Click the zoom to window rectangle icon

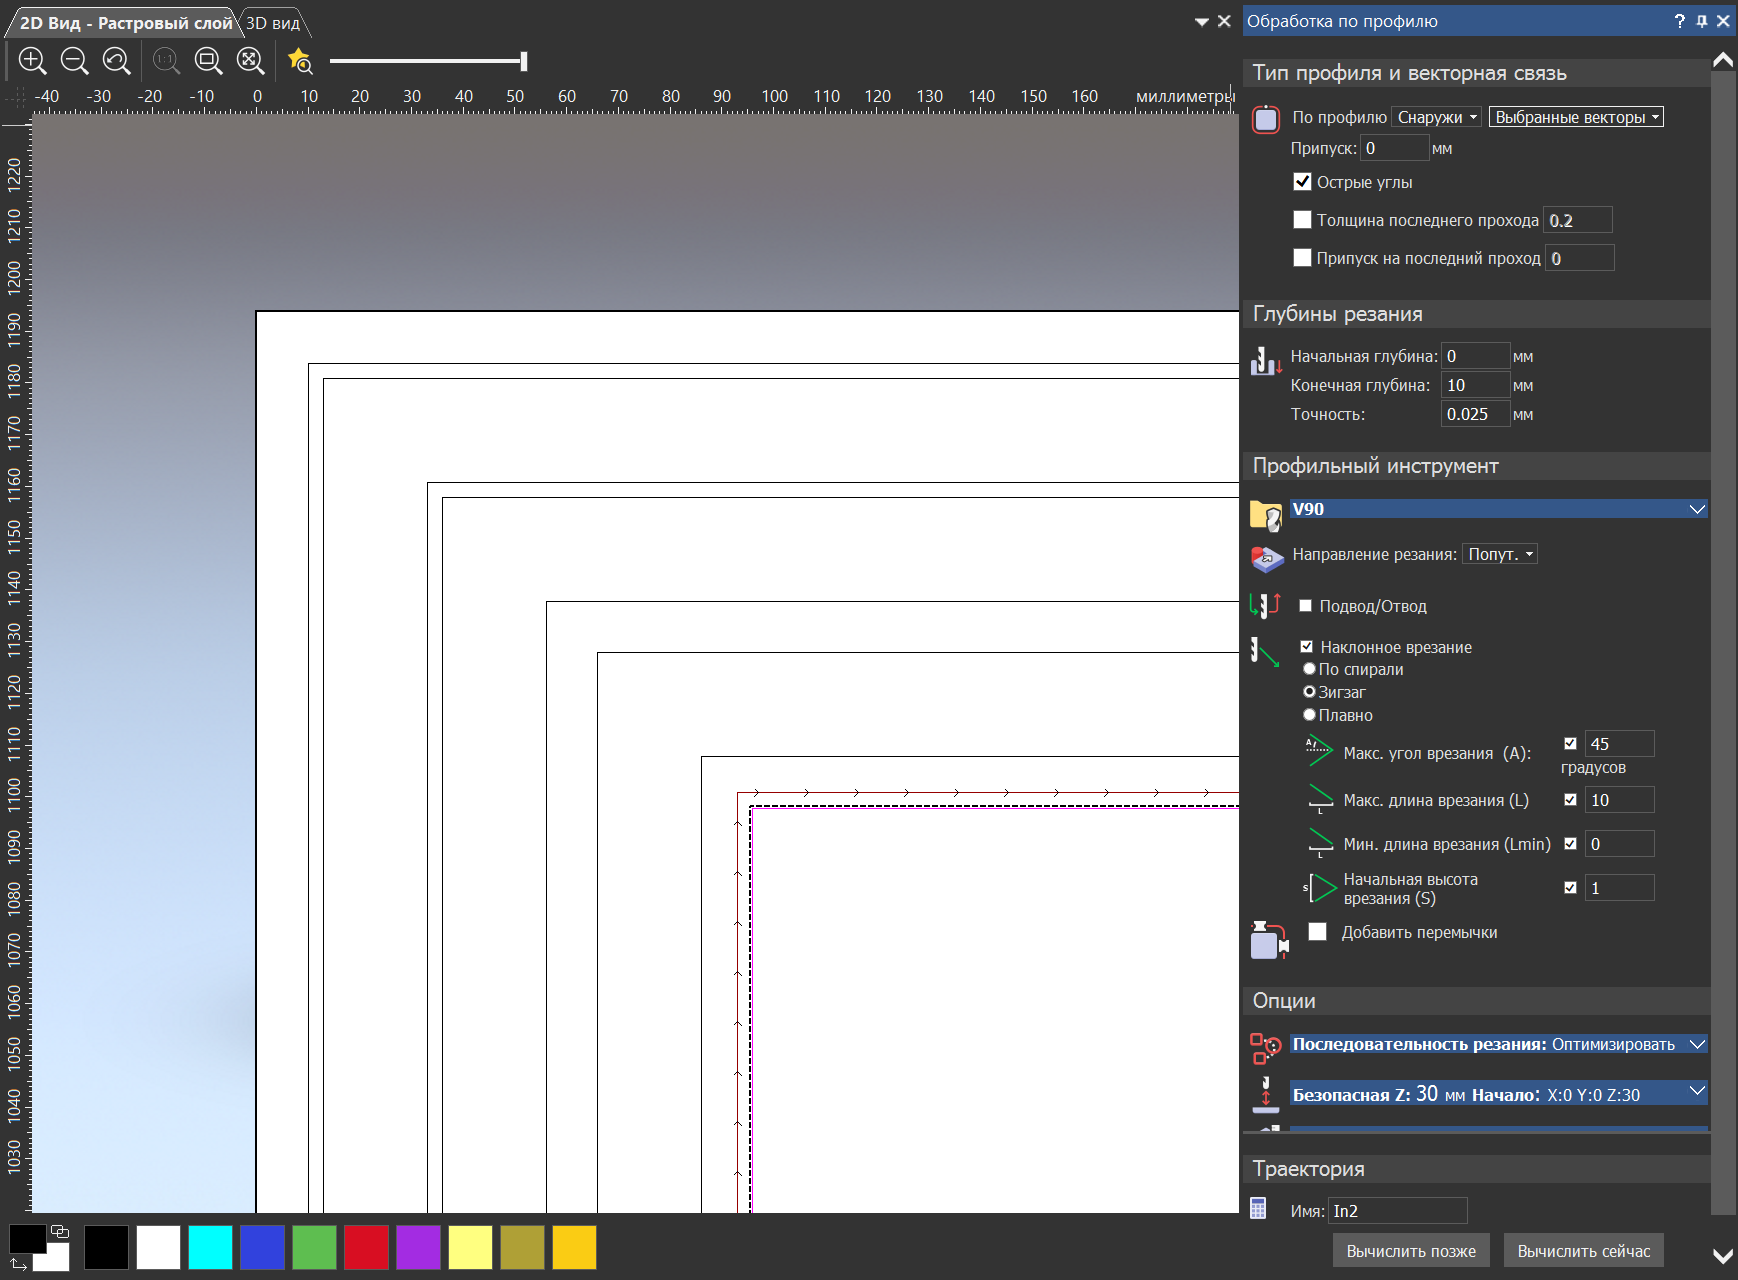click(x=208, y=61)
